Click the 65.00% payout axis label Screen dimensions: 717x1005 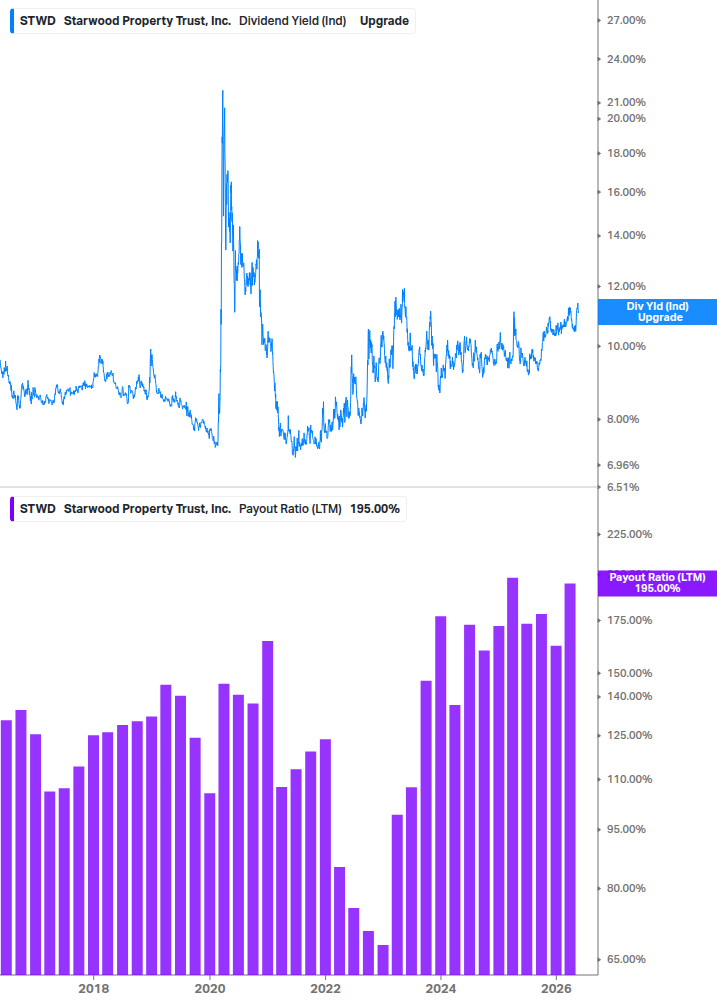point(626,959)
